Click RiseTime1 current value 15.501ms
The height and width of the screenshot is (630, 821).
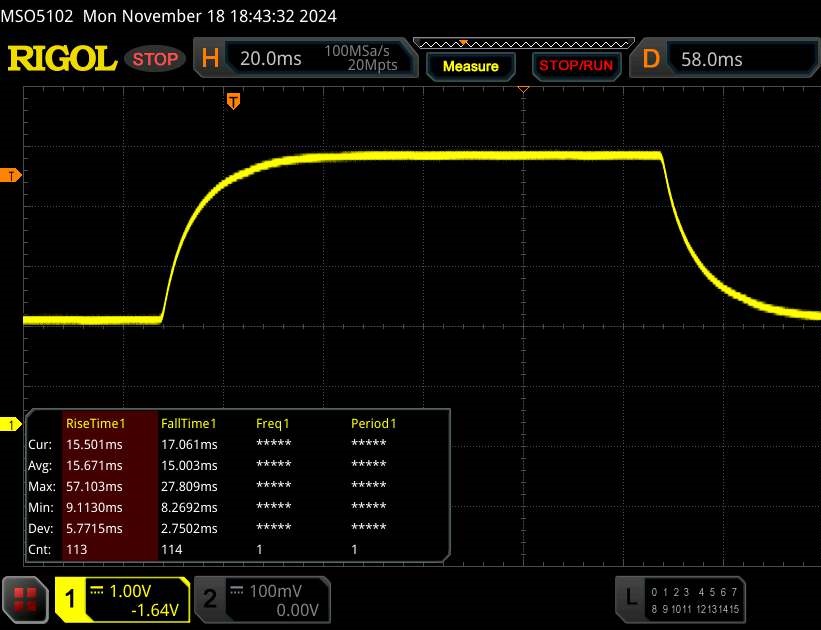94,445
